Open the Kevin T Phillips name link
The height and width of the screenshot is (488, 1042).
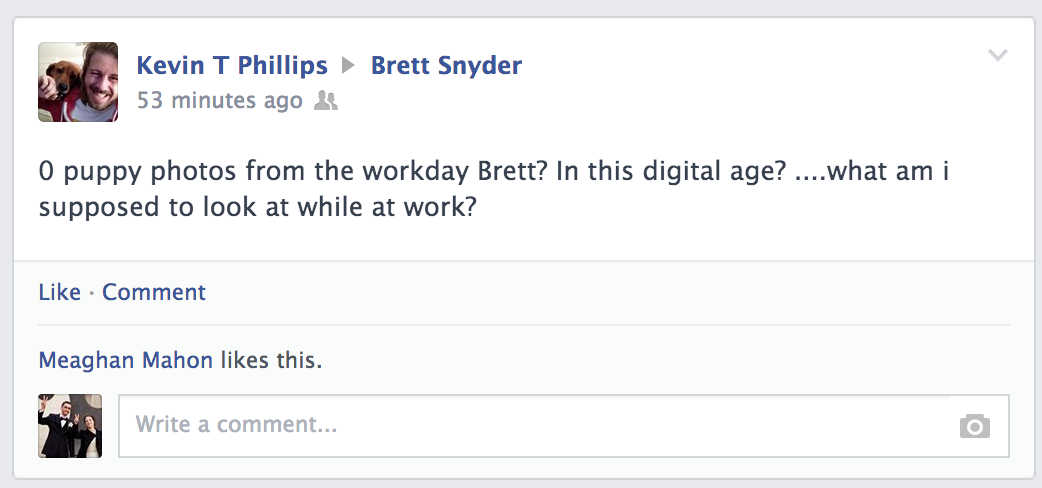pyautogui.click(x=232, y=66)
